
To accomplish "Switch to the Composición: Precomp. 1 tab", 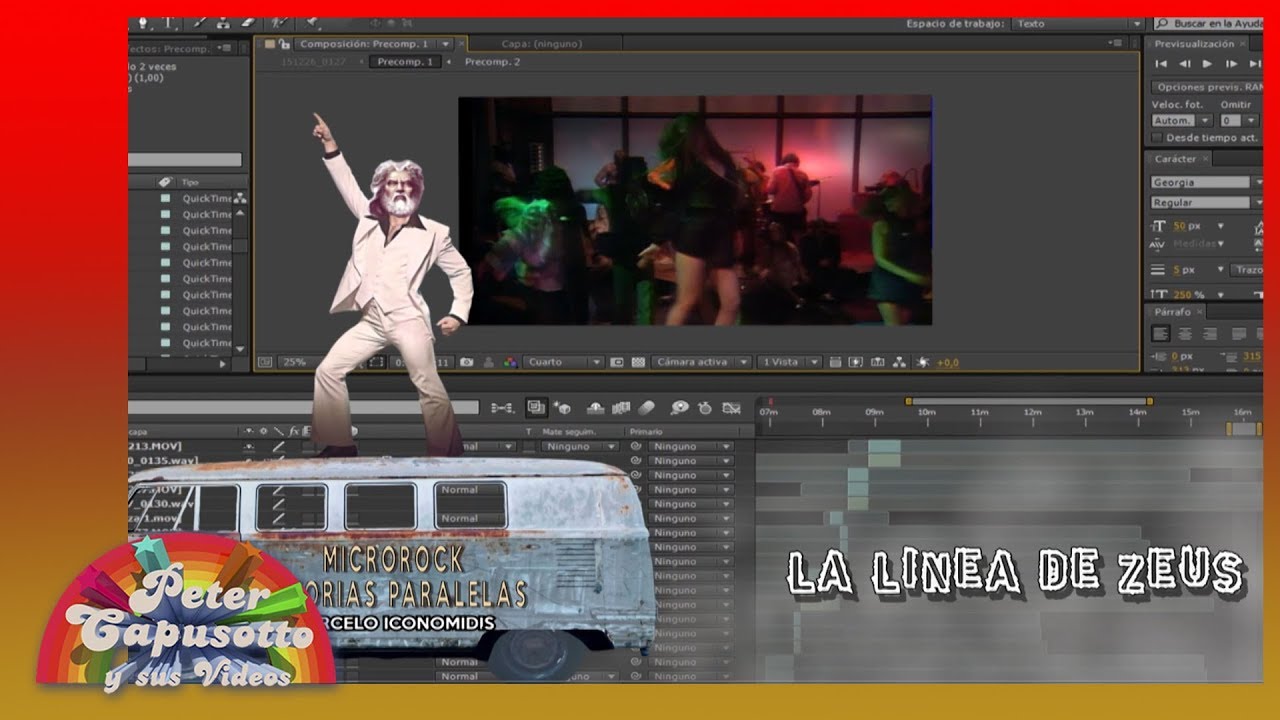I will 364,44.
